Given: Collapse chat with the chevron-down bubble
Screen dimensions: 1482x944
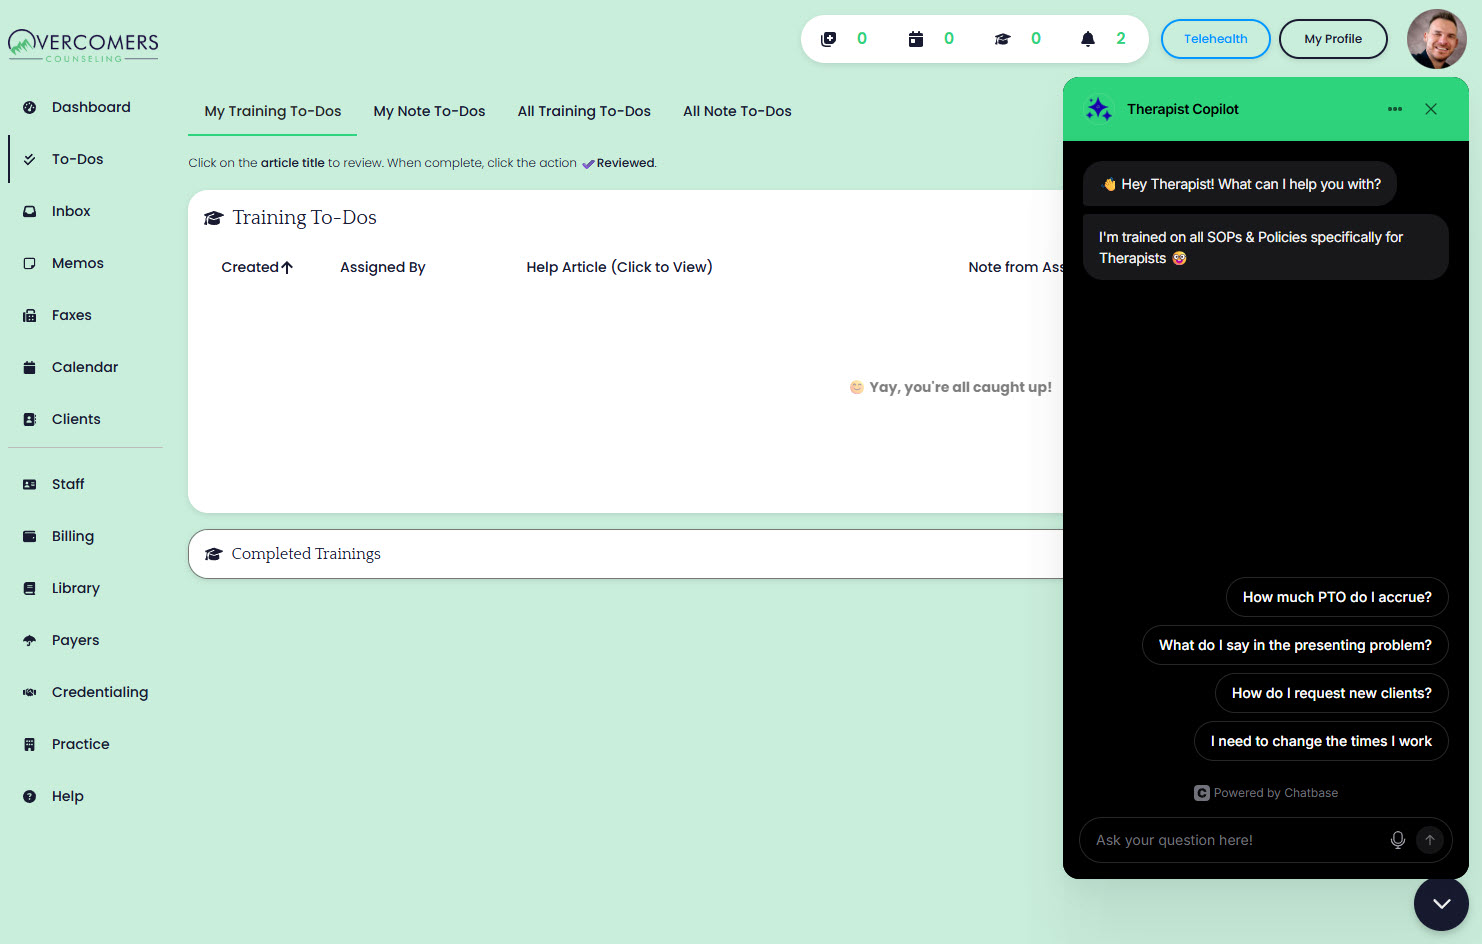Looking at the screenshot, I should click(x=1441, y=903).
